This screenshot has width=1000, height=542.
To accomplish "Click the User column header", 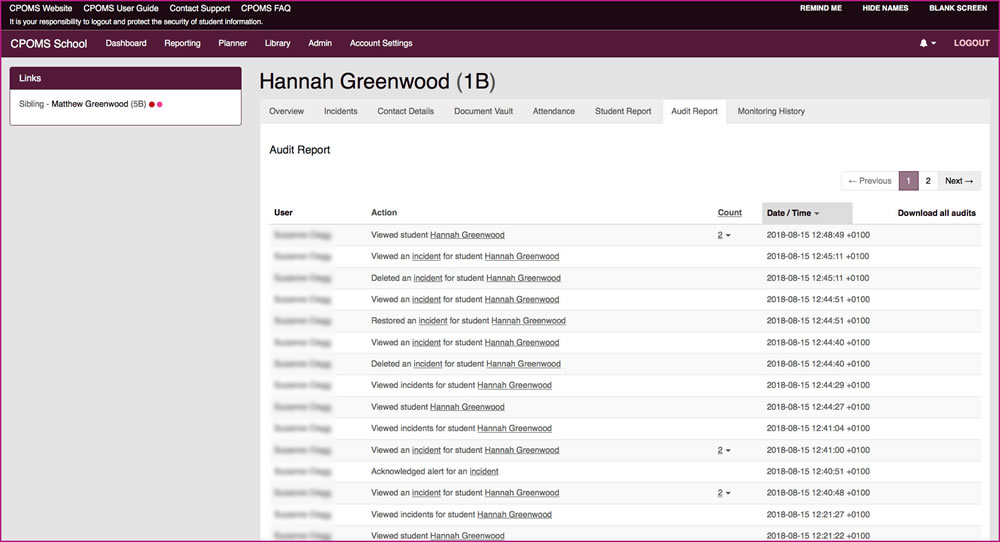I will coord(283,213).
